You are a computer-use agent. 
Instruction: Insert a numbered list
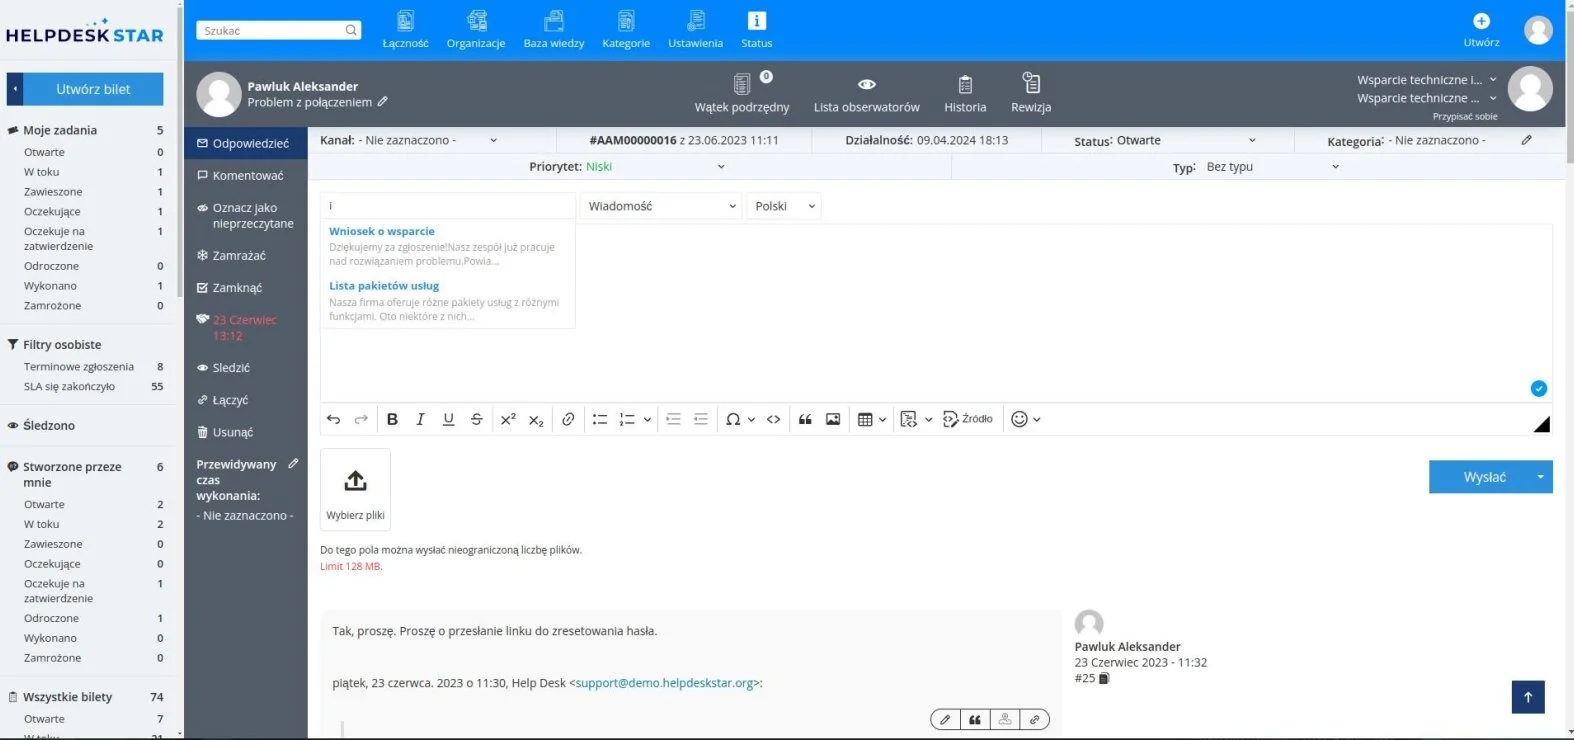click(x=627, y=419)
